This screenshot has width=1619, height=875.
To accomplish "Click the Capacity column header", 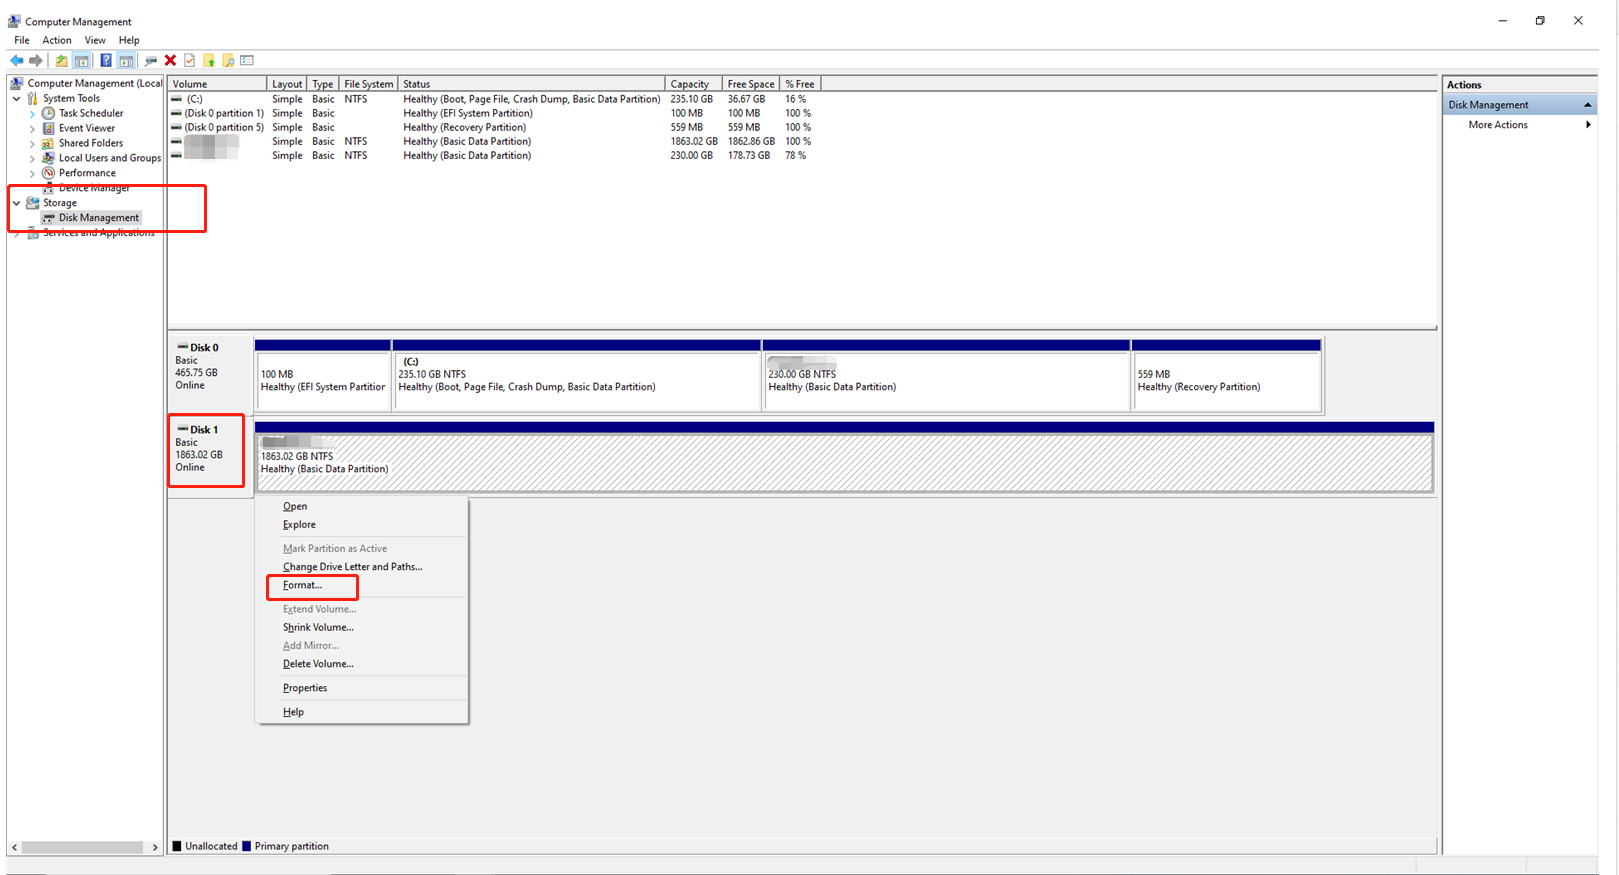I will pyautogui.click(x=690, y=84).
